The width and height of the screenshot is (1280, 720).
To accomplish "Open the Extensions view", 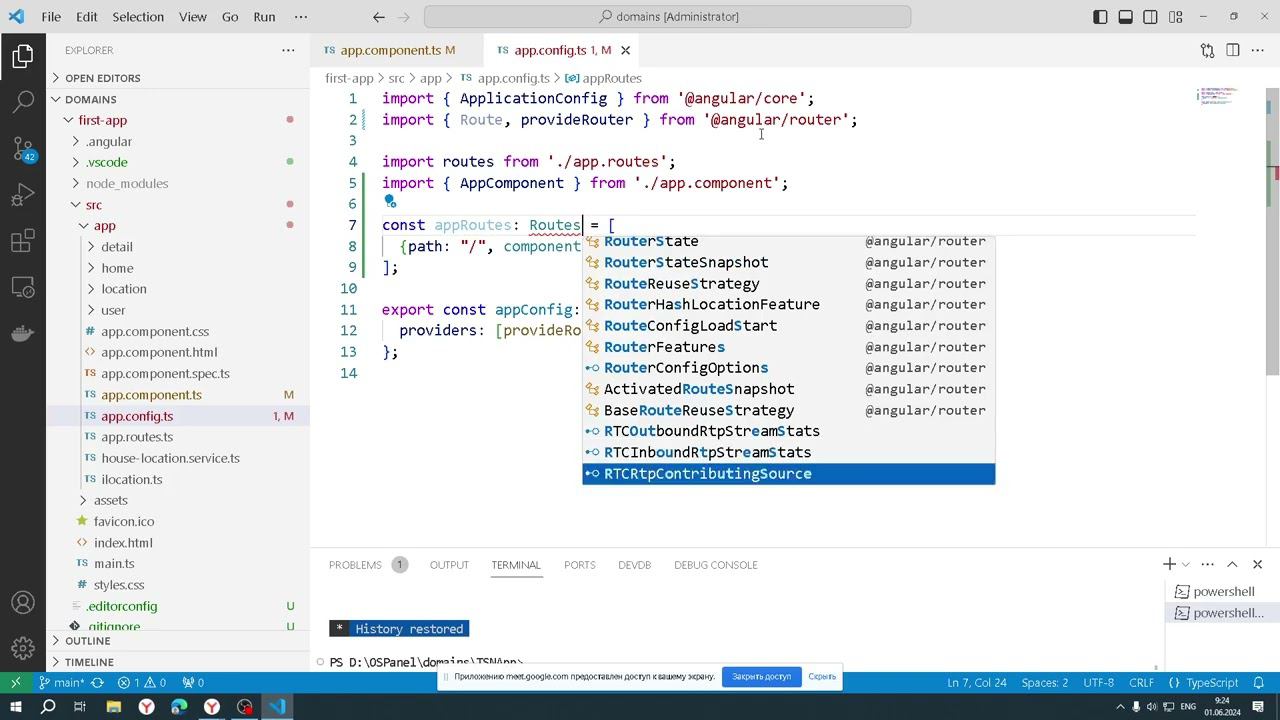I will tap(23, 241).
